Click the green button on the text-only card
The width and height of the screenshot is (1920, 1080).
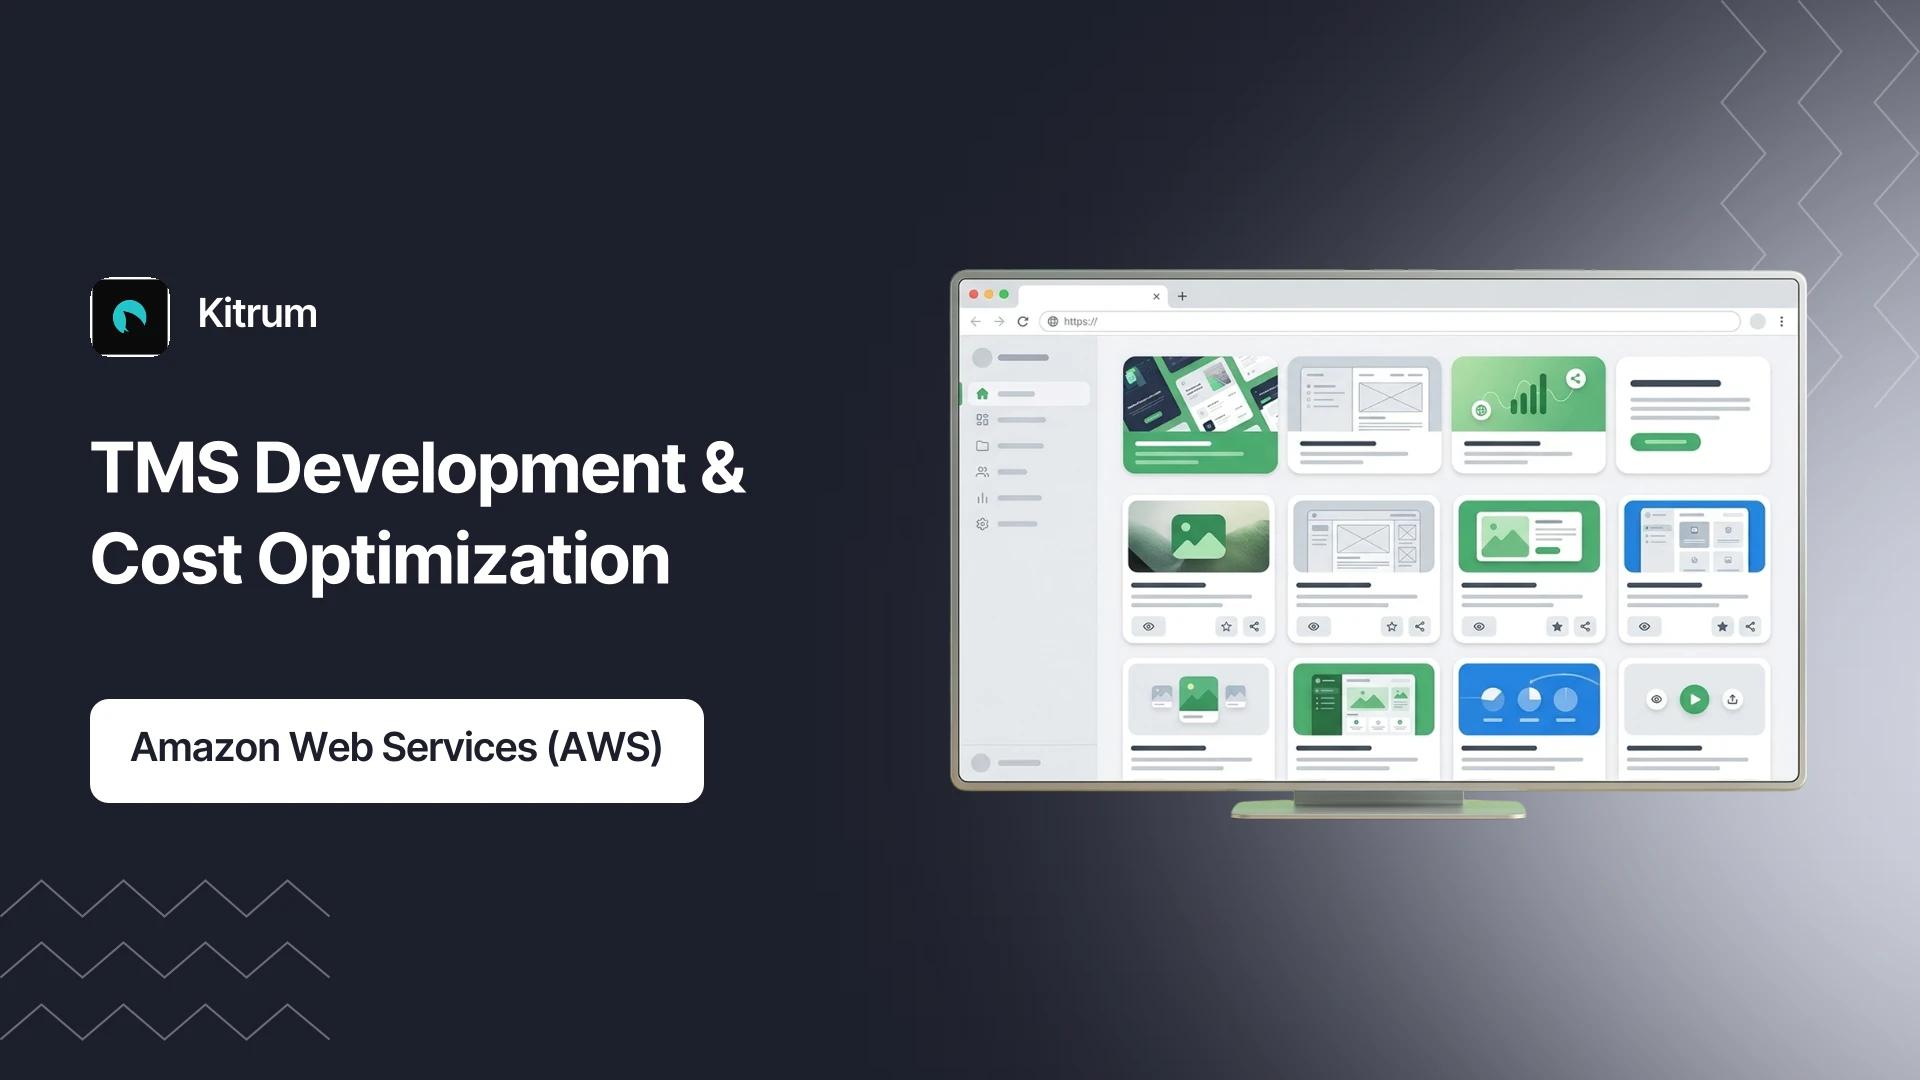click(1665, 441)
